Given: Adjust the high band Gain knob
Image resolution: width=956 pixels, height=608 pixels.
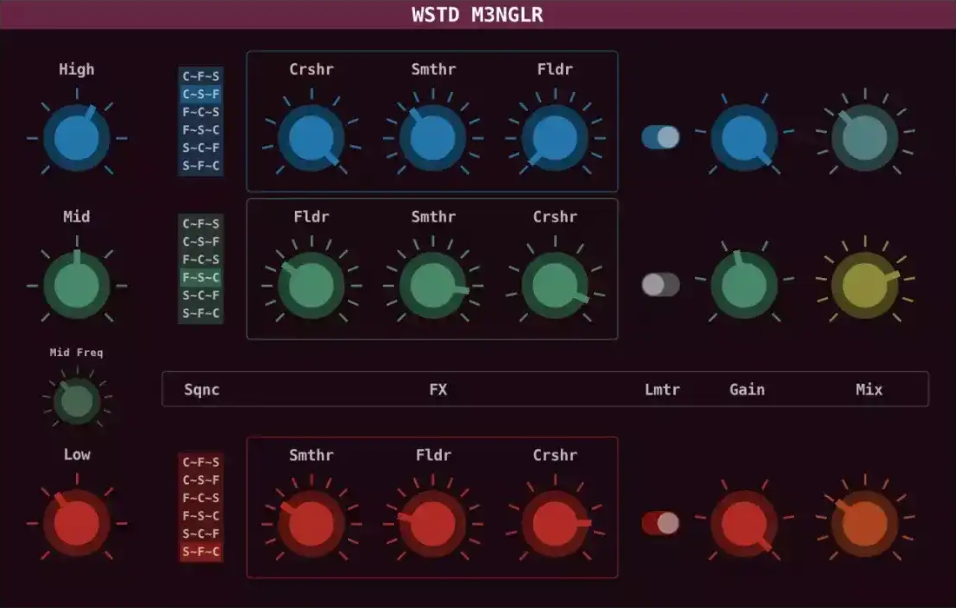Looking at the screenshot, I should point(744,137).
